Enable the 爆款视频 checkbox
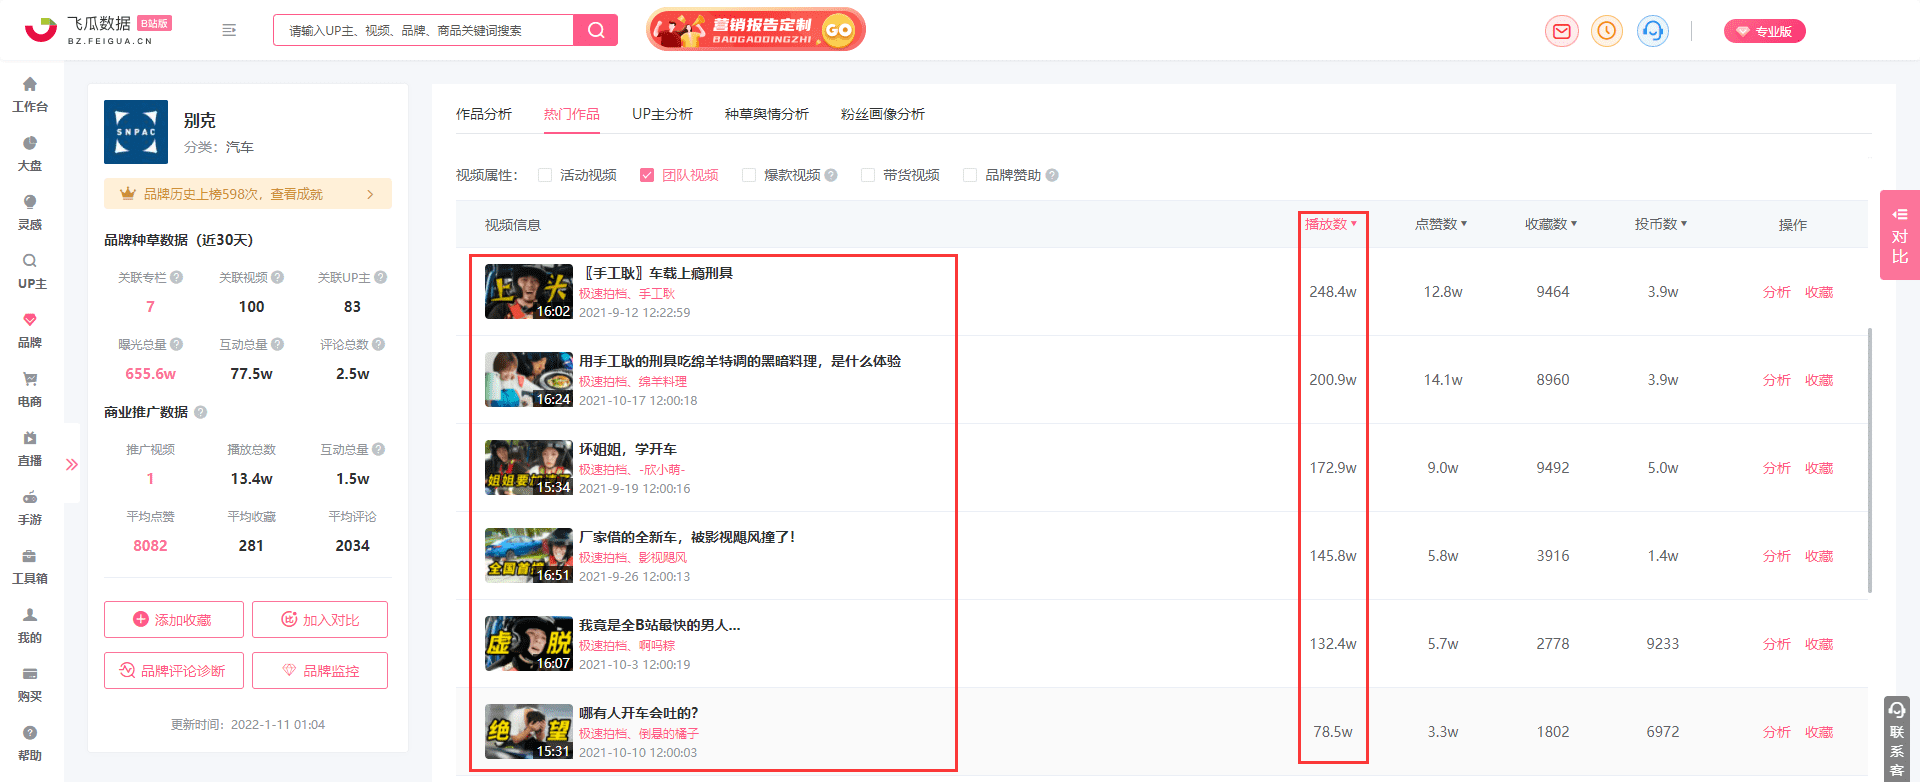Viewport: 1920px width, 782px height. [749, 175]
